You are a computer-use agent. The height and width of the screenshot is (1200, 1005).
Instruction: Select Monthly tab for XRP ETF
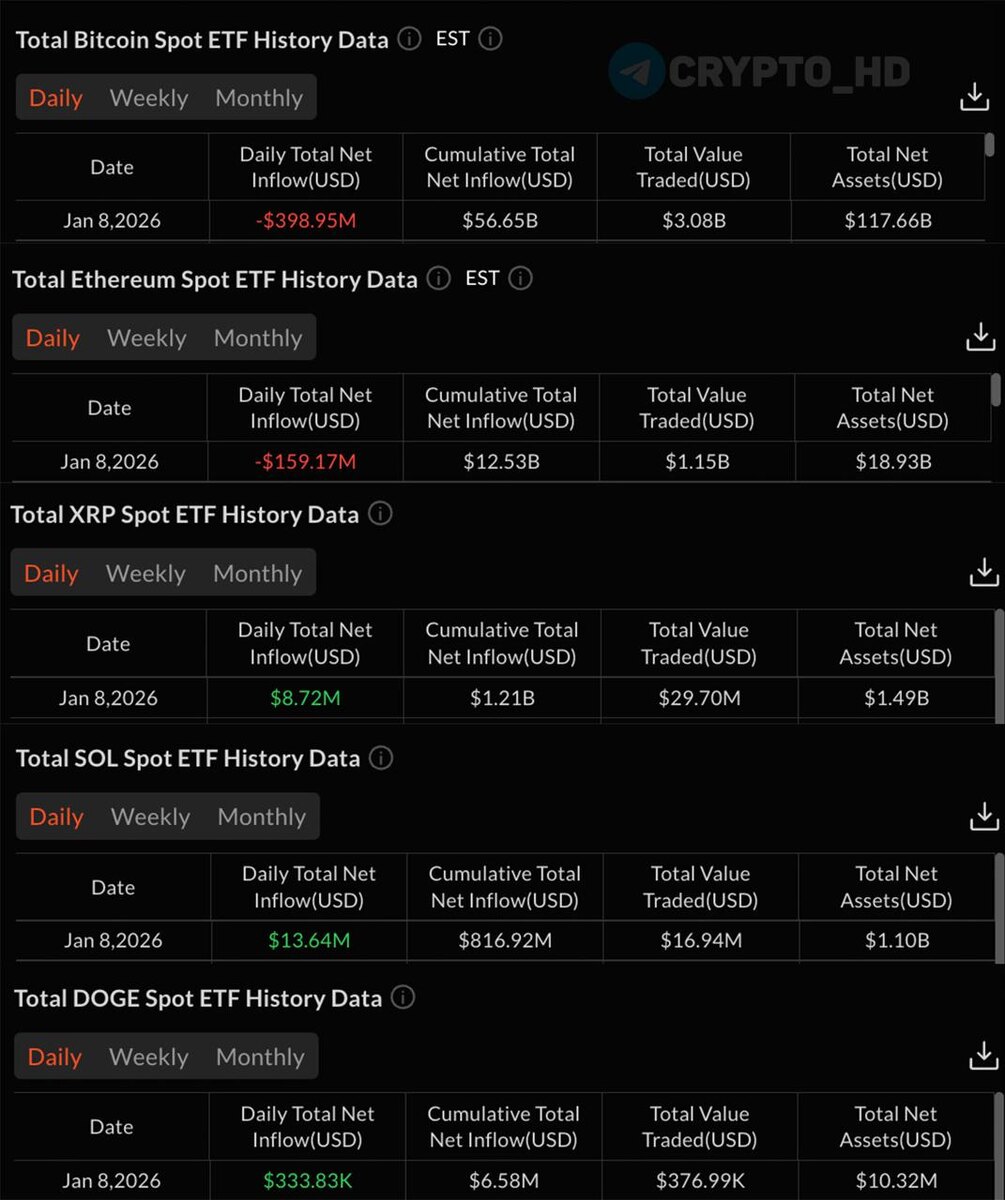click(257, 574)
